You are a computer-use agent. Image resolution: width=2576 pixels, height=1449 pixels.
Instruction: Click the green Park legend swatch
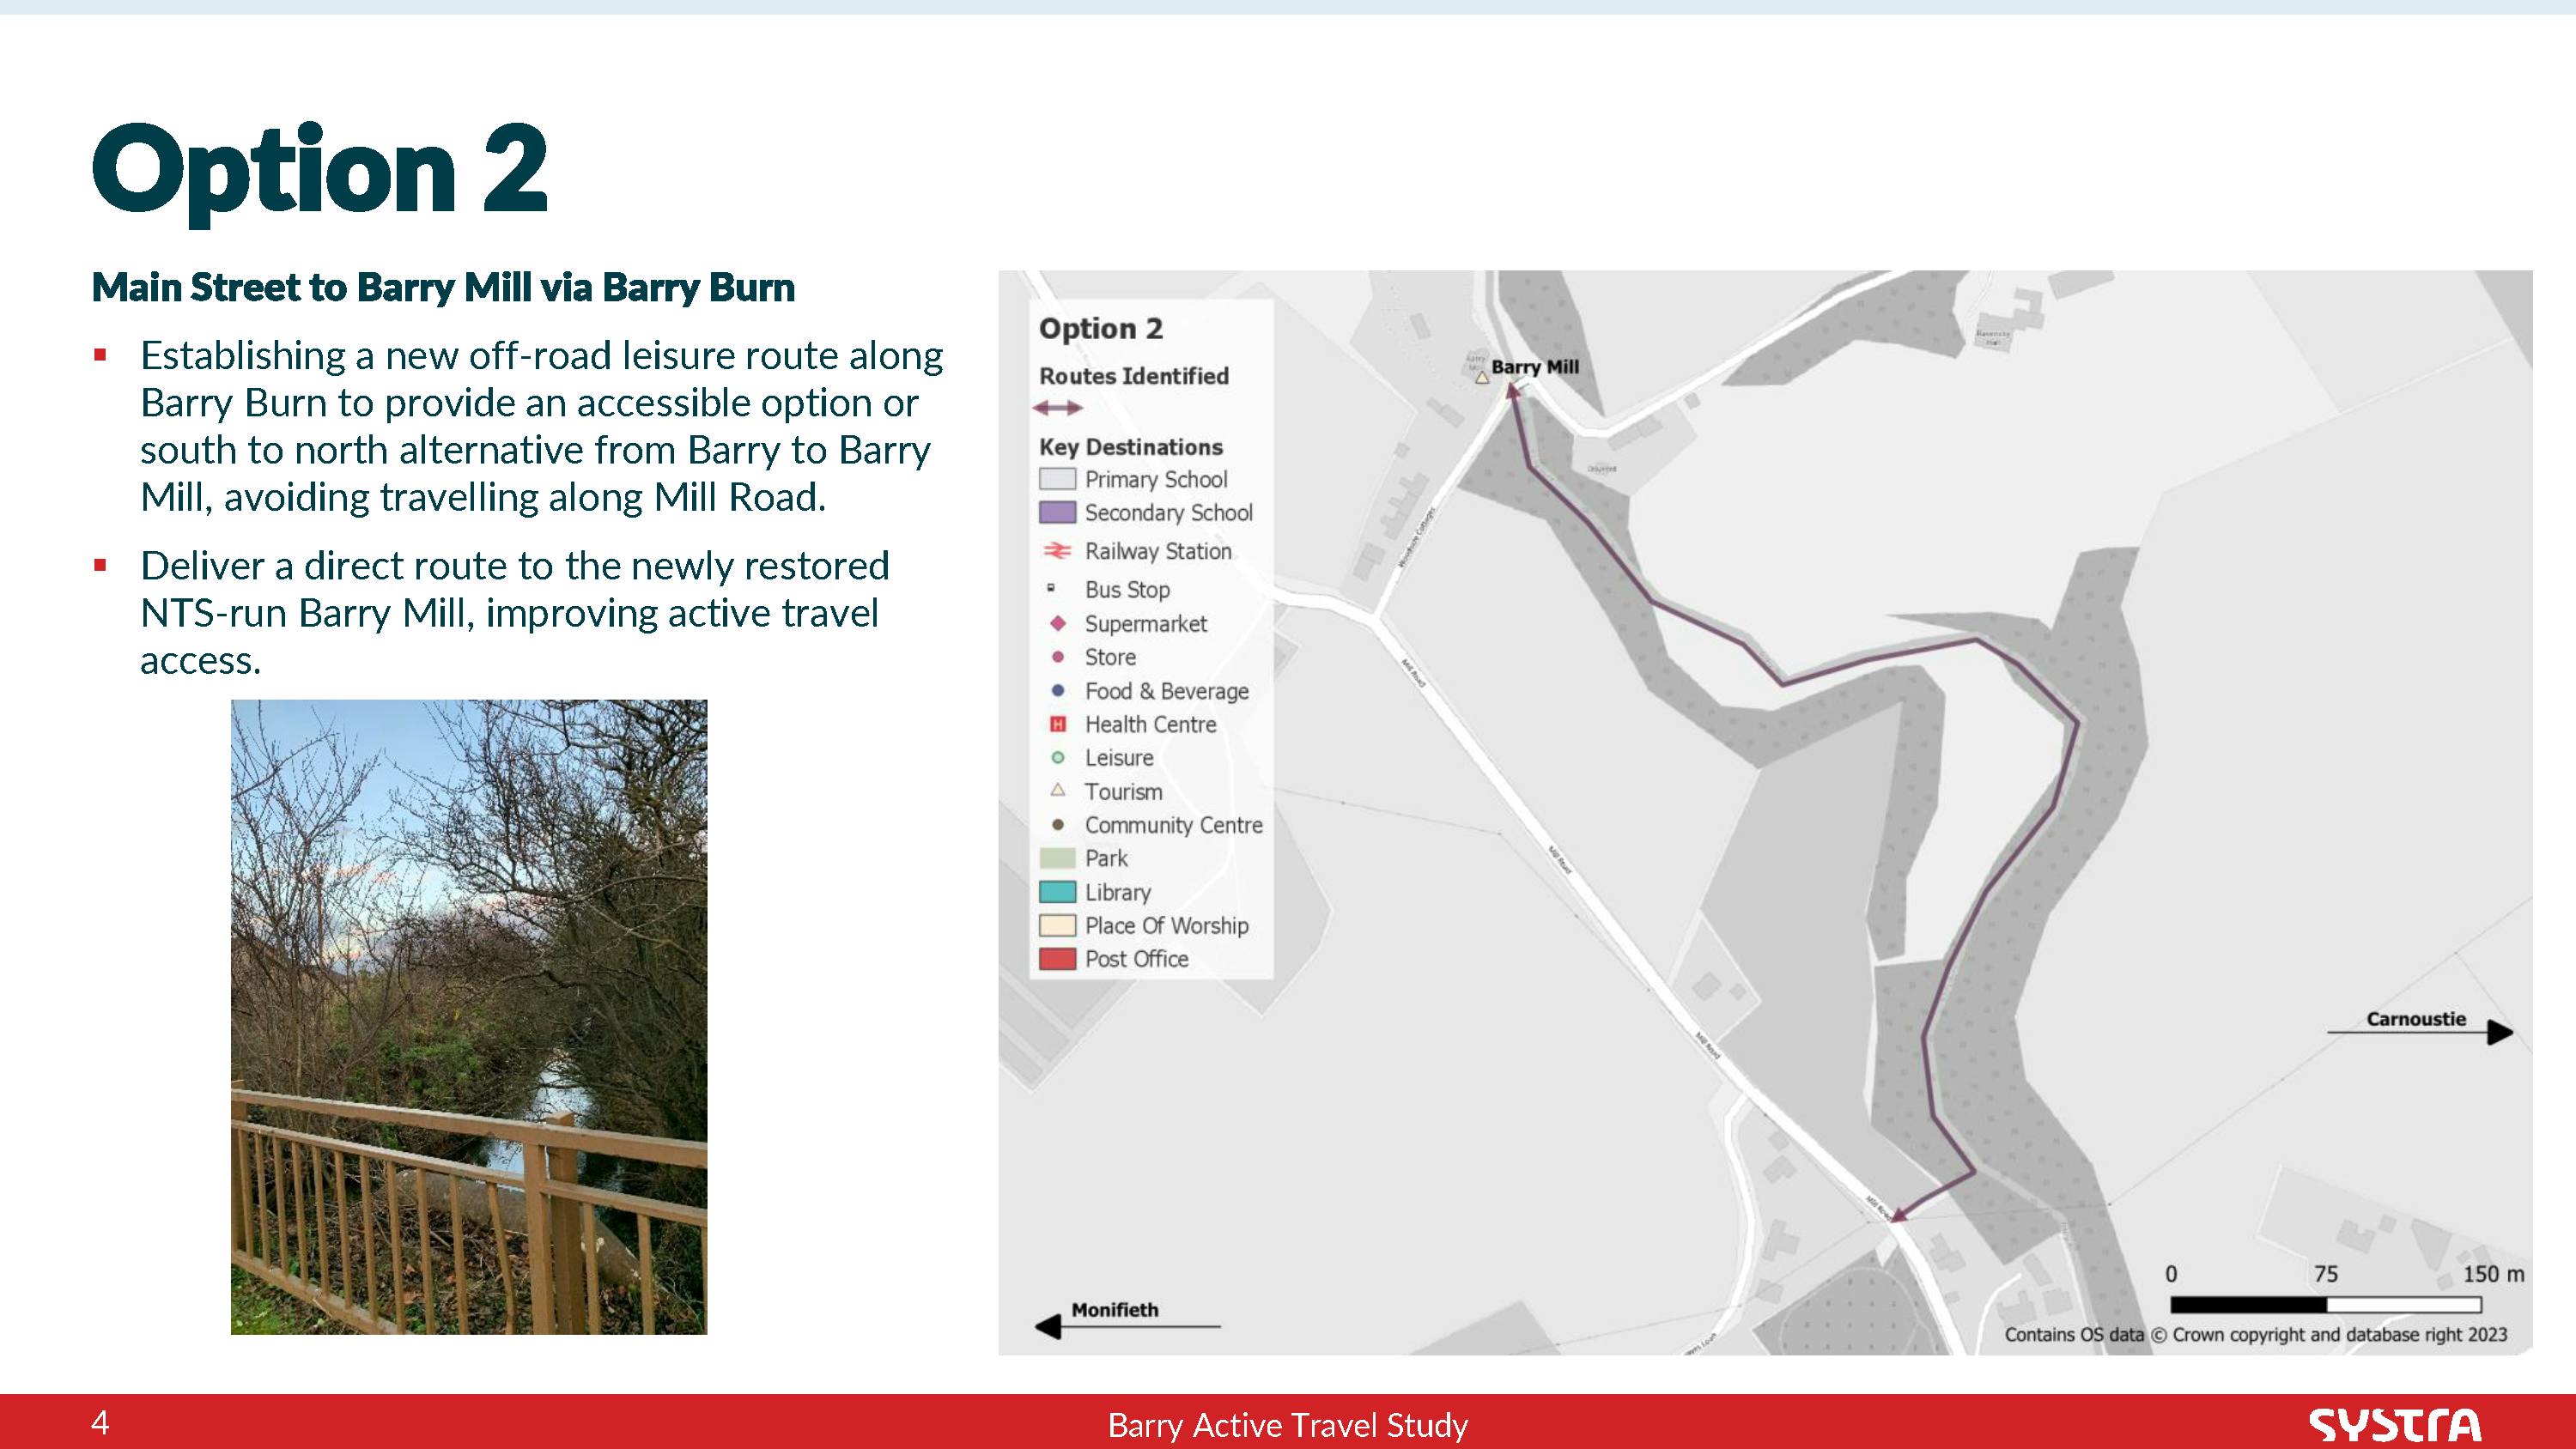pos(1057,858)
